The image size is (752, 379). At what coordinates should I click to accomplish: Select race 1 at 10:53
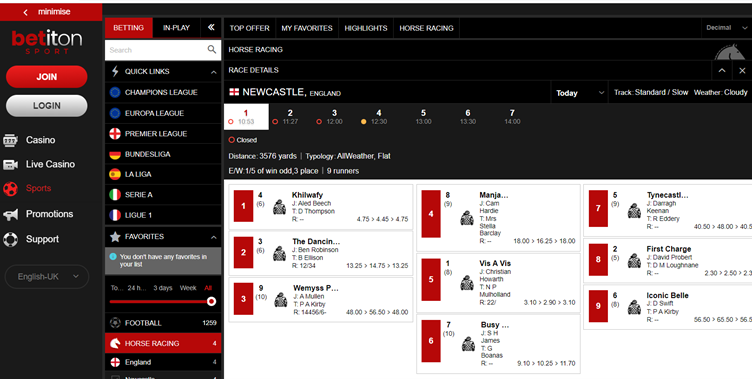coord(246,117)
